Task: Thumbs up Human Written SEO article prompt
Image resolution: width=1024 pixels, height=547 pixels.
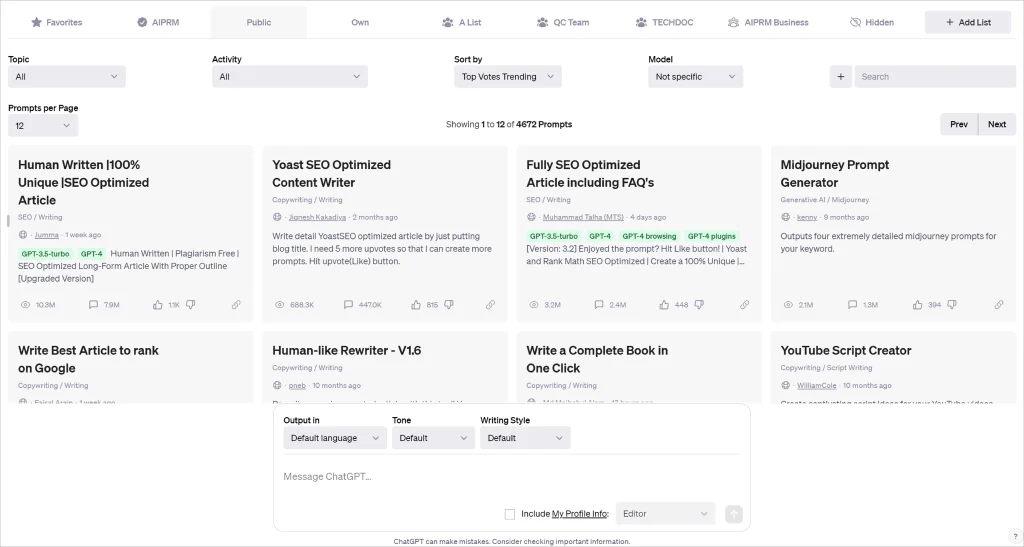Action: pyautogui.click(x=157, y=305)
